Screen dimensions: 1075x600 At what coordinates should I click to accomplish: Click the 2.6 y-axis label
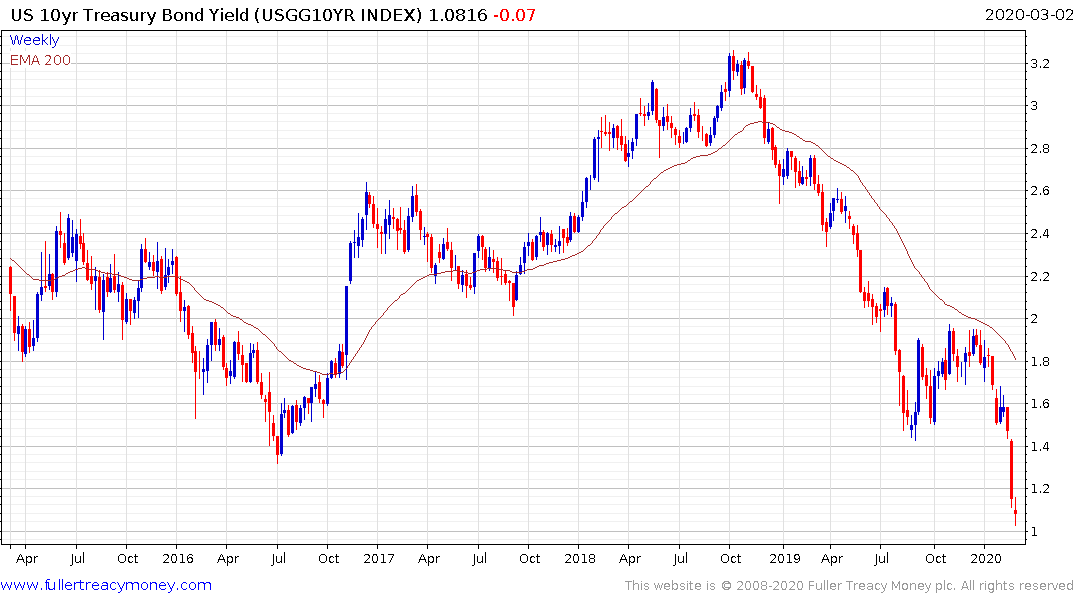point(1040,191)
